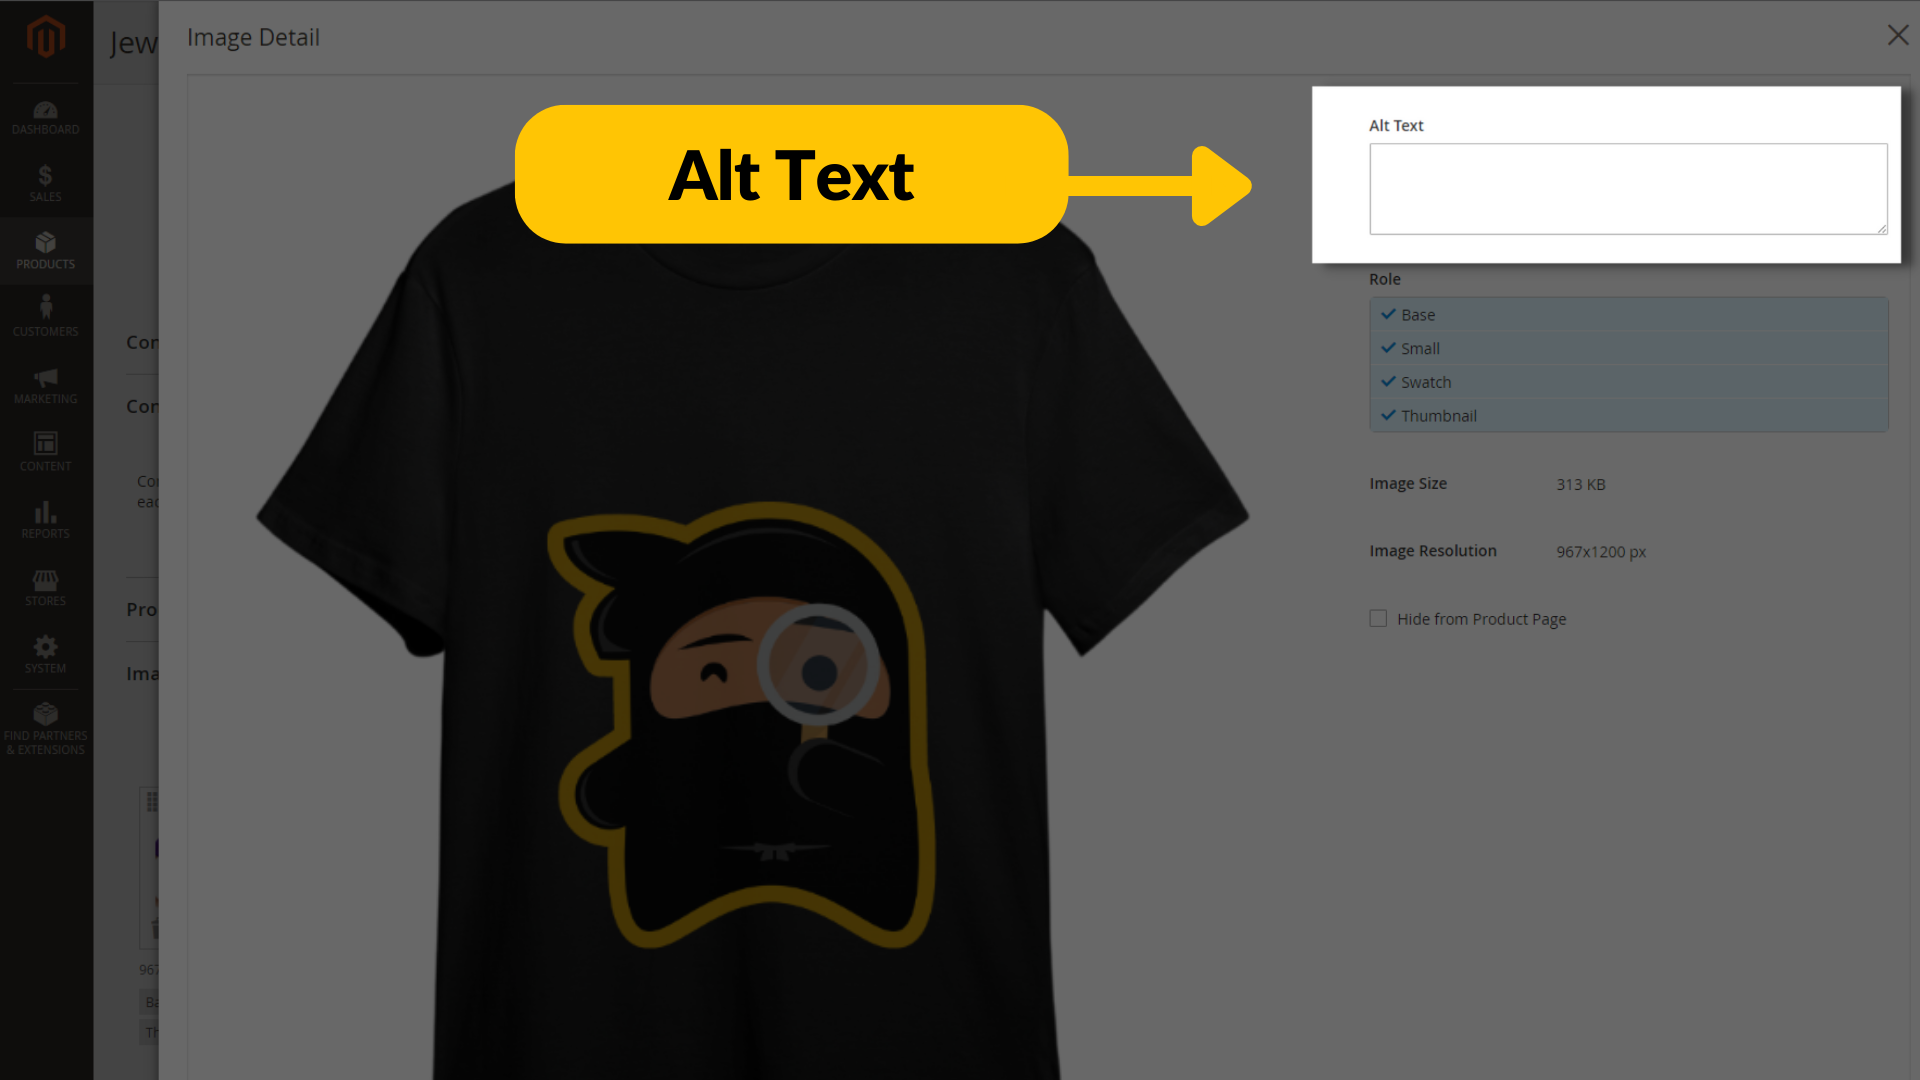
Task: Select the Sales icon in sidebar
Action: pyautogui.click(x=46, y=182)
